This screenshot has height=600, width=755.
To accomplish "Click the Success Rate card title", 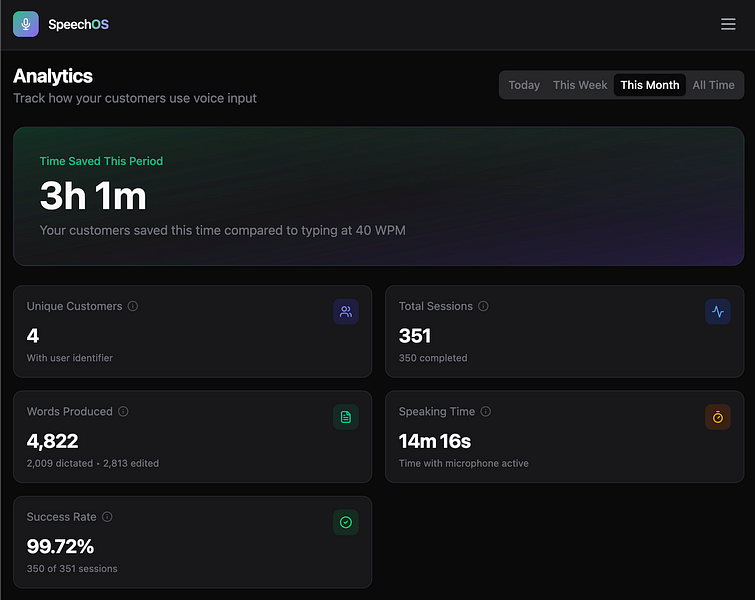I will [x=62, y=517].
